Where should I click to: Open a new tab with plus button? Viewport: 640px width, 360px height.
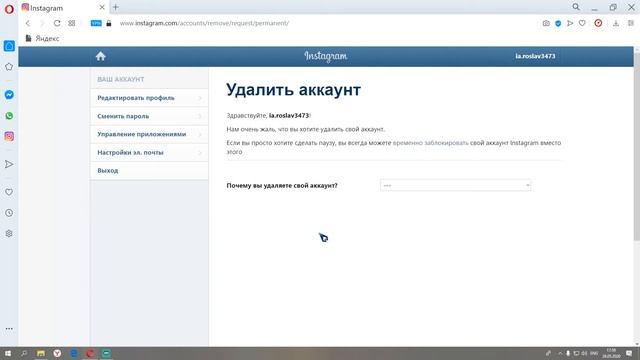116,7
